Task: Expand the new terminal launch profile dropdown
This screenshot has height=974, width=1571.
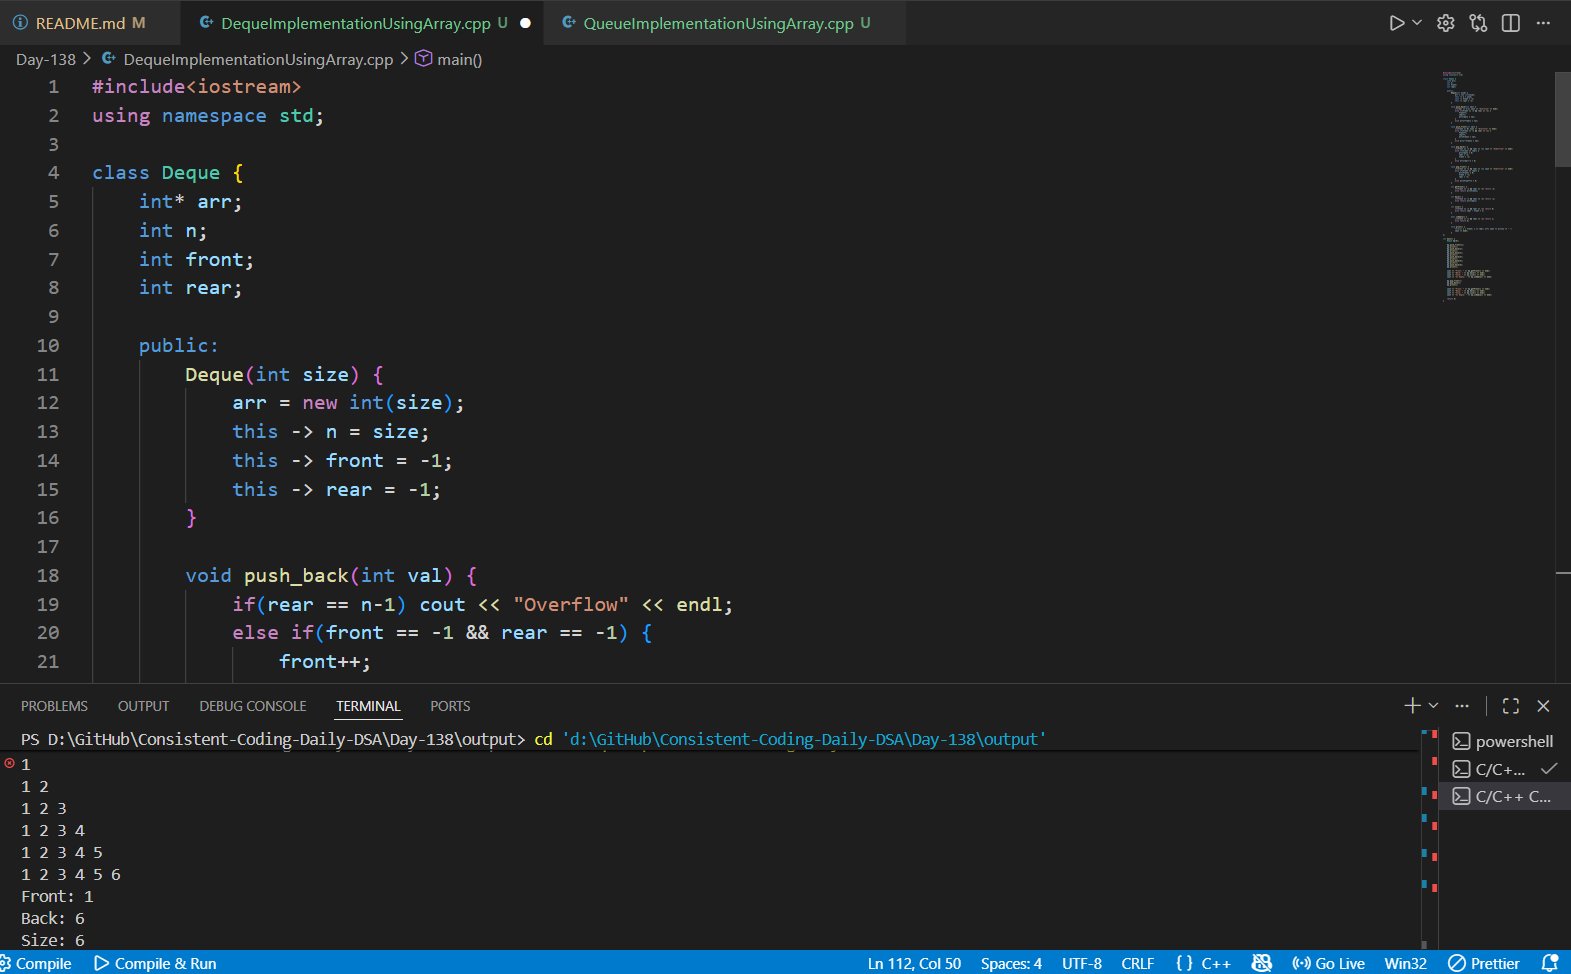Action: point(1433,706)
